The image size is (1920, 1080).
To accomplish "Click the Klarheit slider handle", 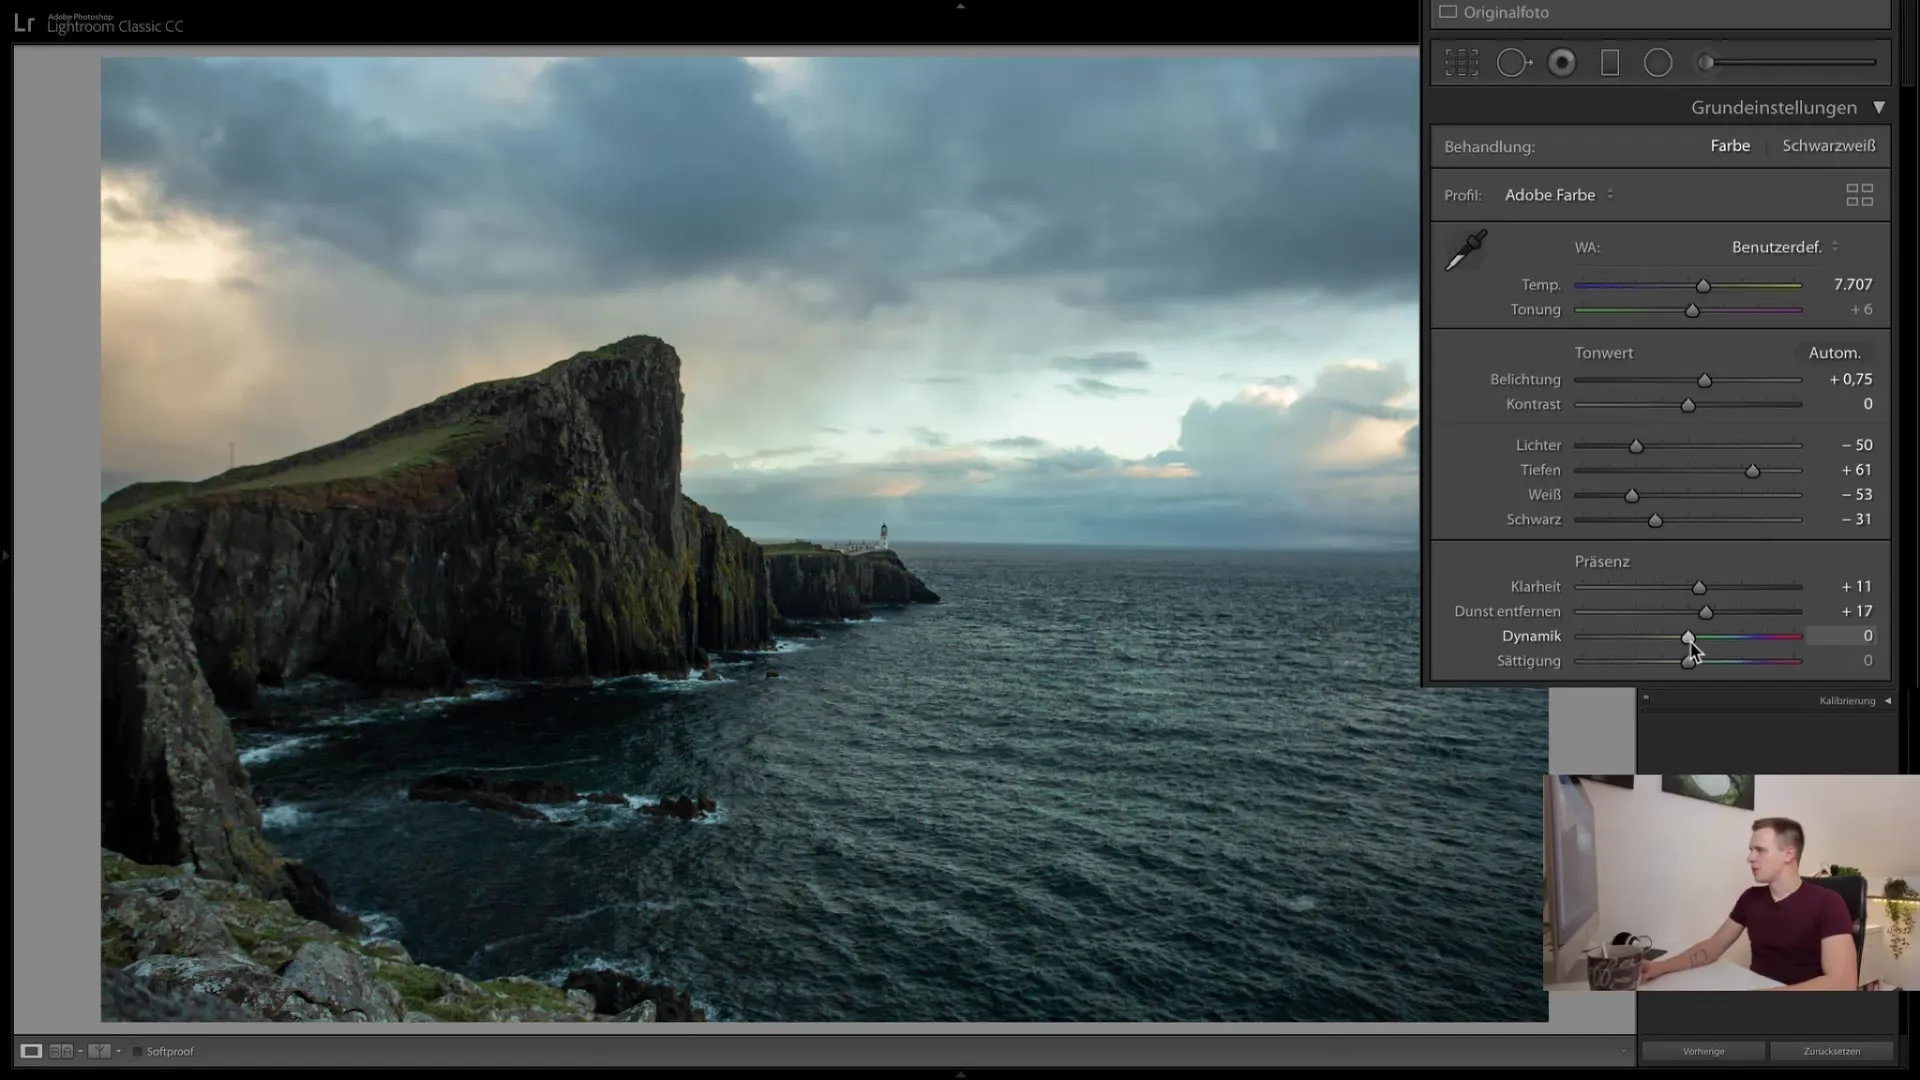I will 1699,588.
